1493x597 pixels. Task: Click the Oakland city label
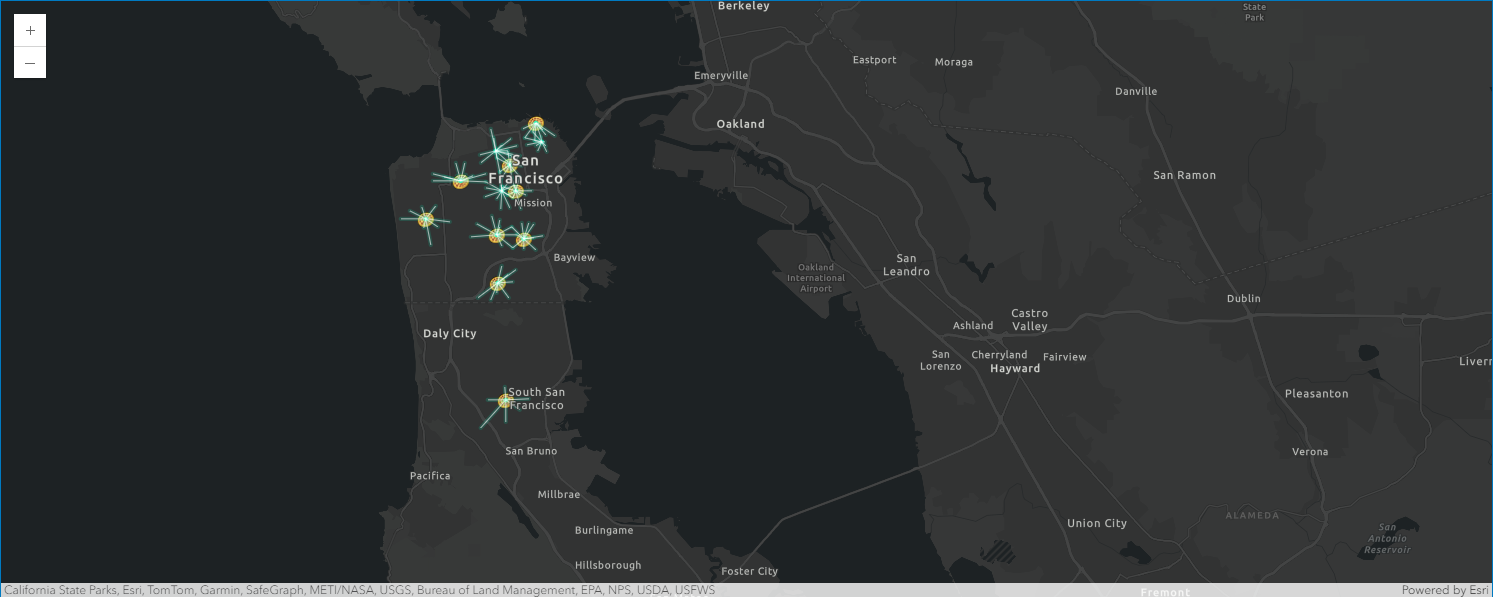pos(740,124)
